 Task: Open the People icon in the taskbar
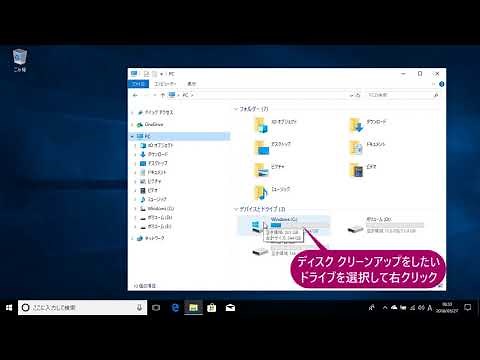371,308
